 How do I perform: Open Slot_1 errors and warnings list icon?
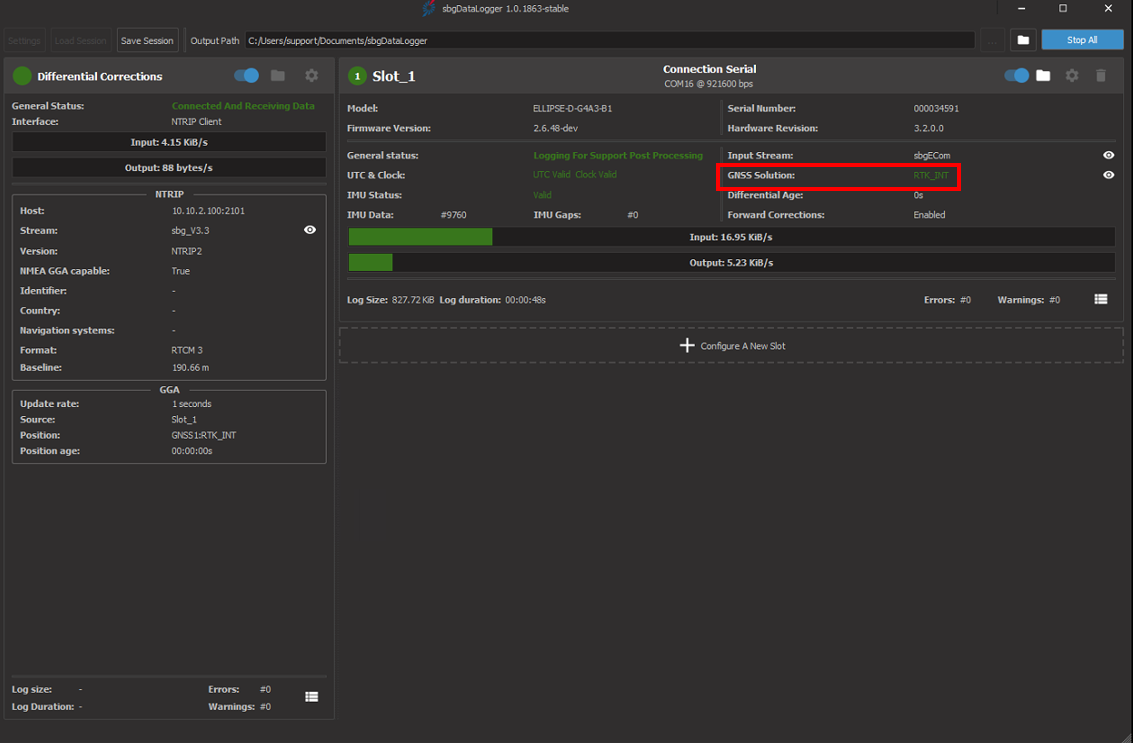point(1100,300)
